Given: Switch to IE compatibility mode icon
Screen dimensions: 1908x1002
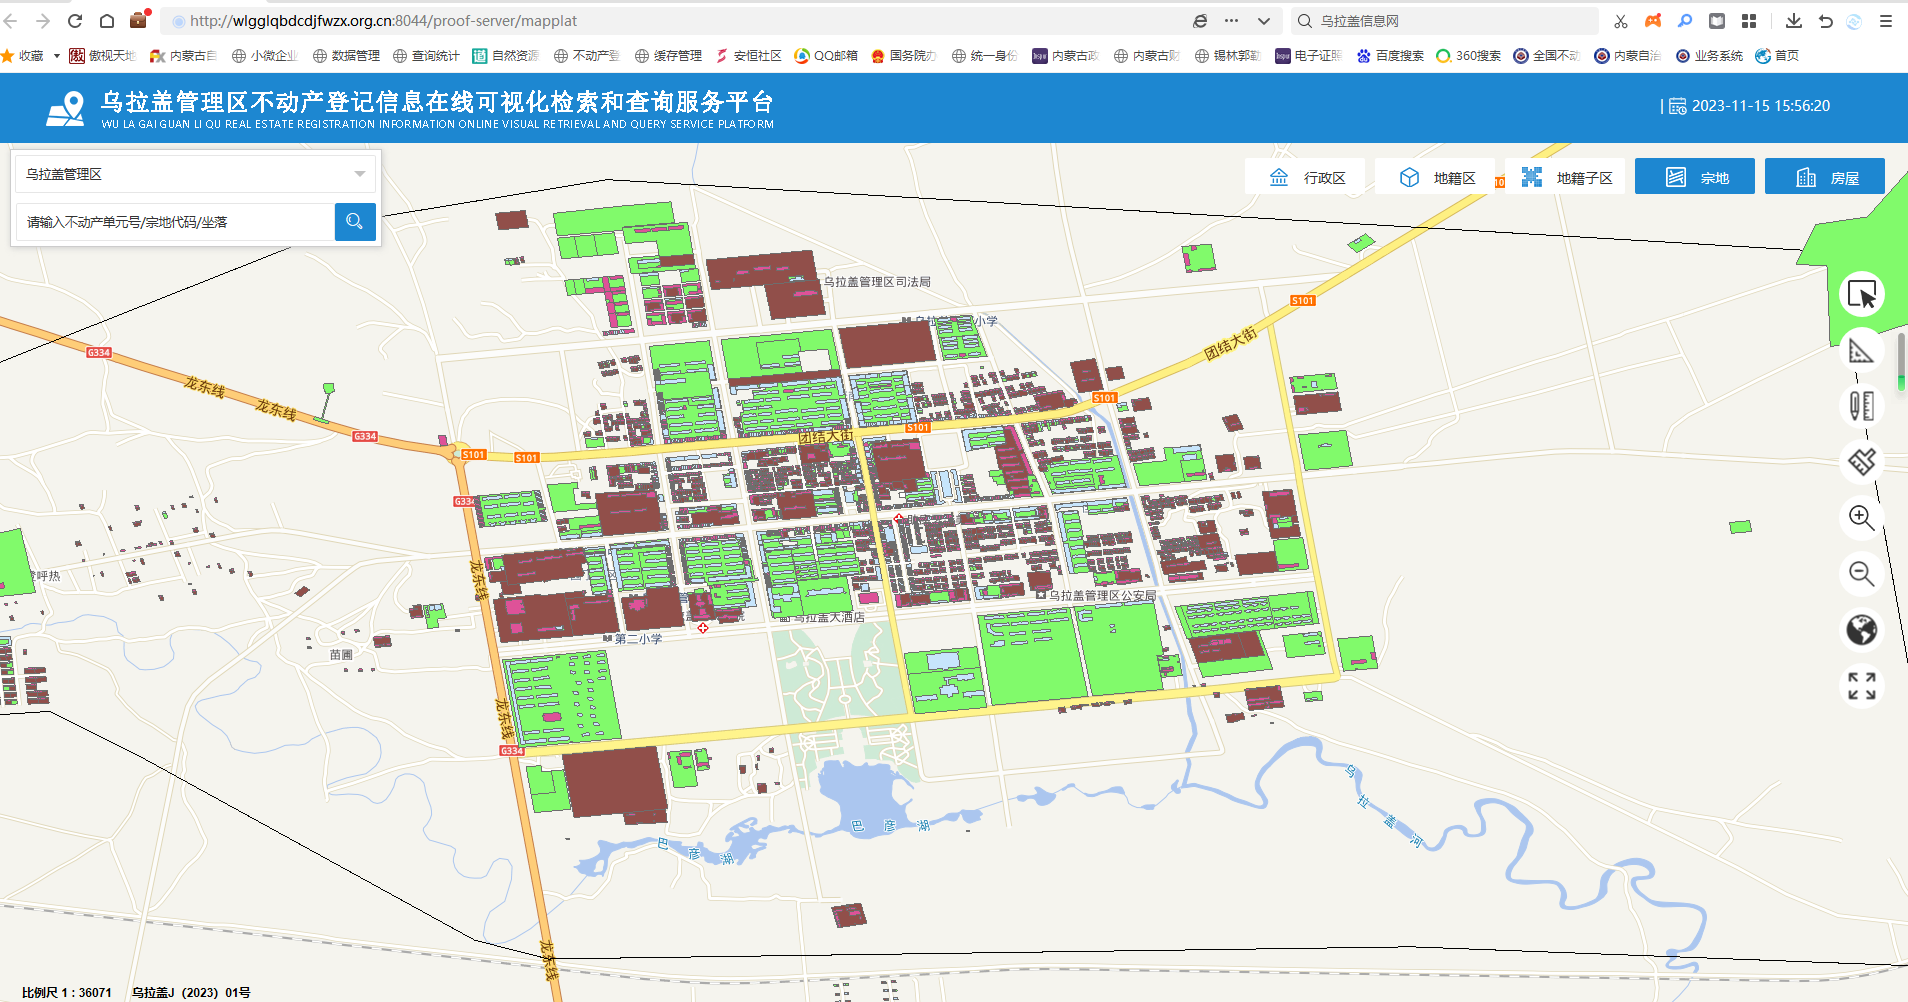Looking at the screenshot, I should [1200, 21].
